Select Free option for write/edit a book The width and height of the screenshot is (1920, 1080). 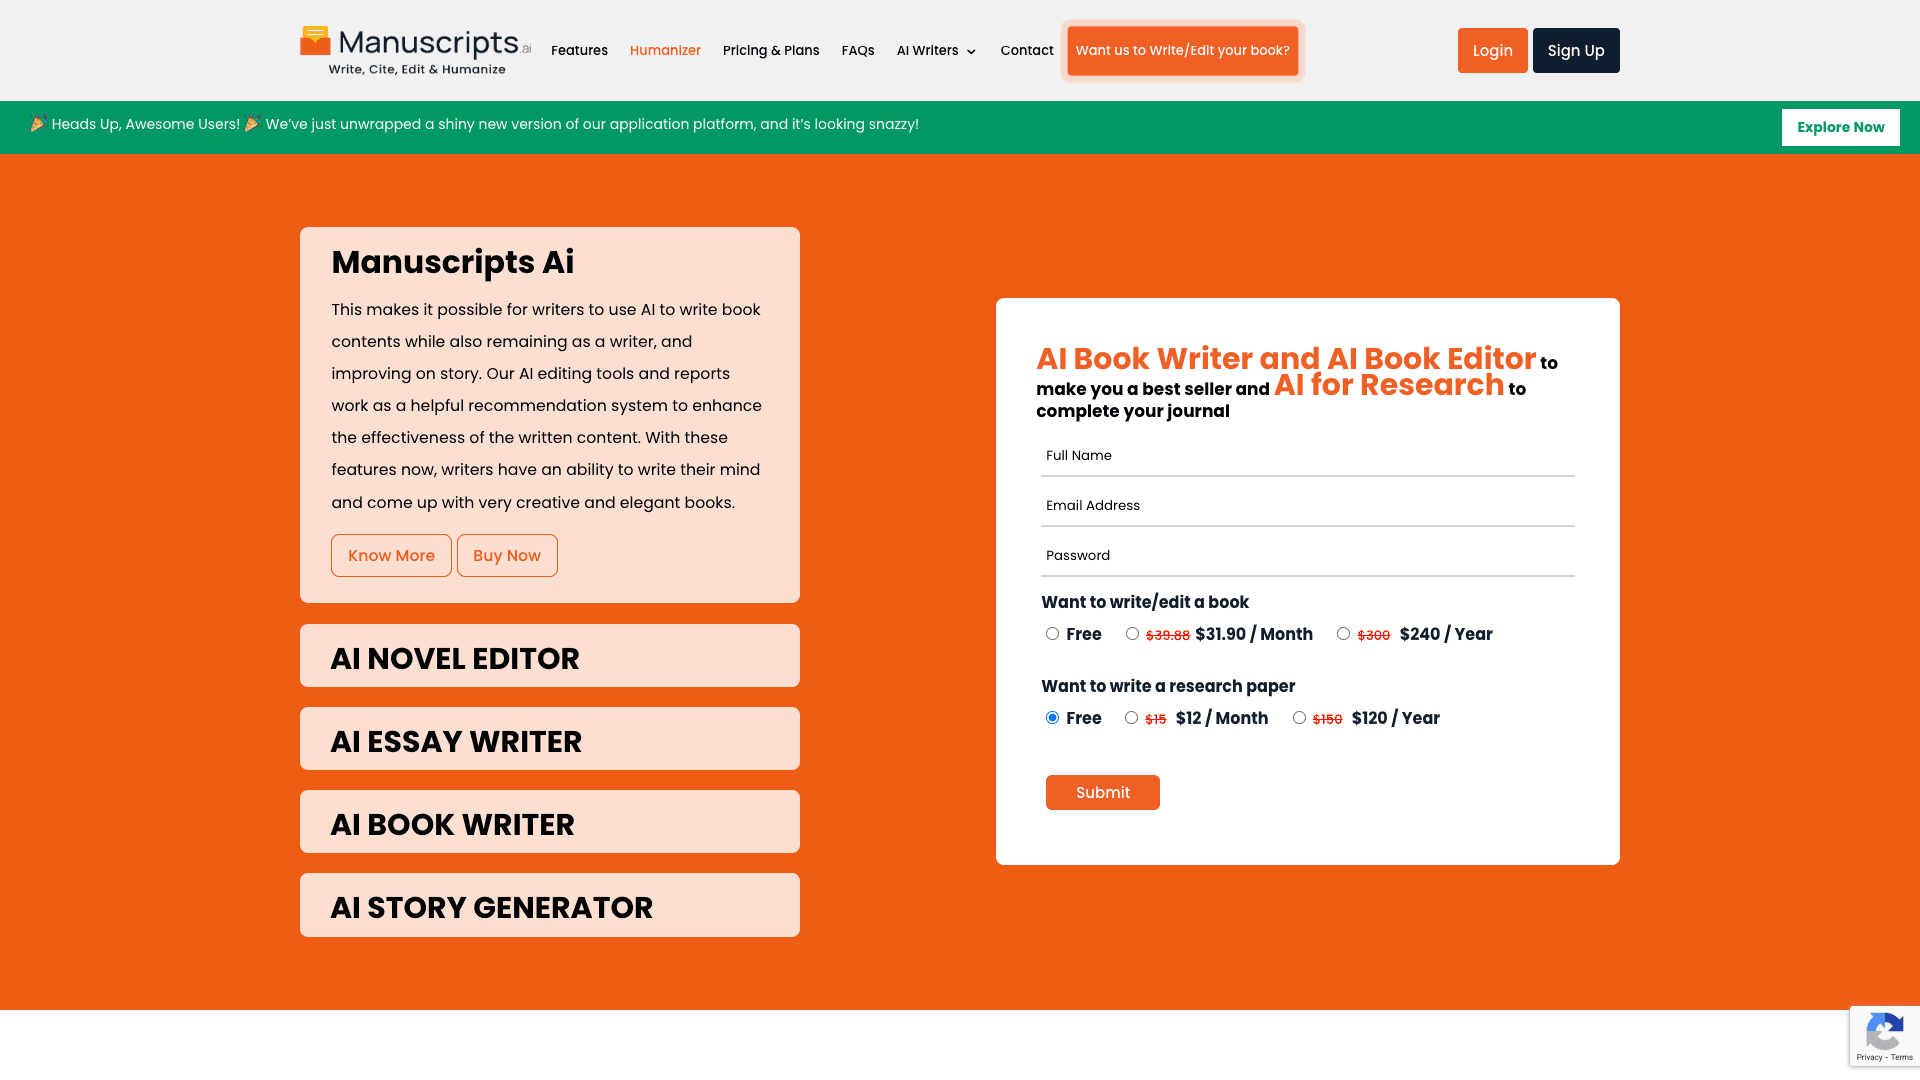click(x=1052, y=633)
